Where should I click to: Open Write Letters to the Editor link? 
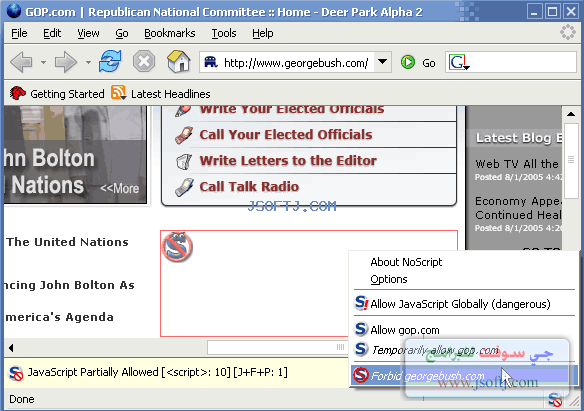[288, 160]
